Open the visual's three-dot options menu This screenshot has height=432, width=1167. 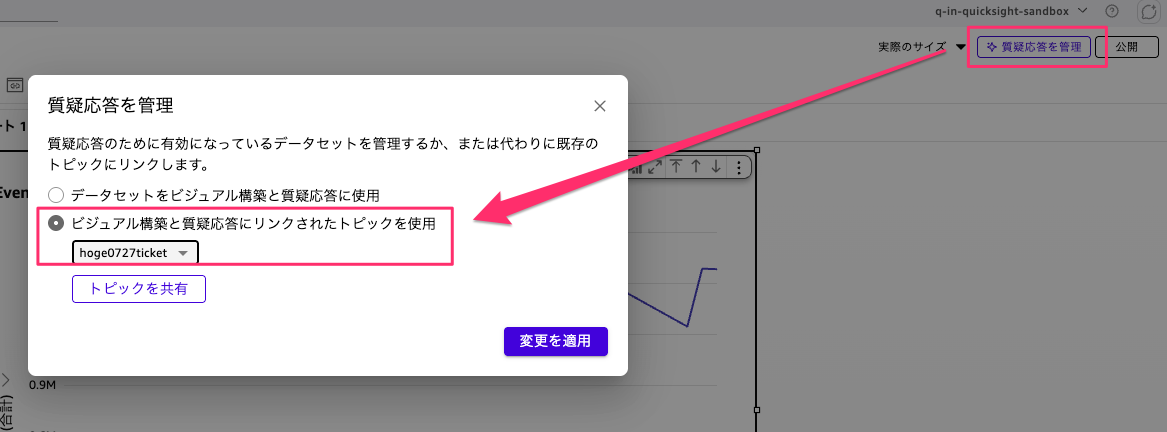click(x=738, y=167)
